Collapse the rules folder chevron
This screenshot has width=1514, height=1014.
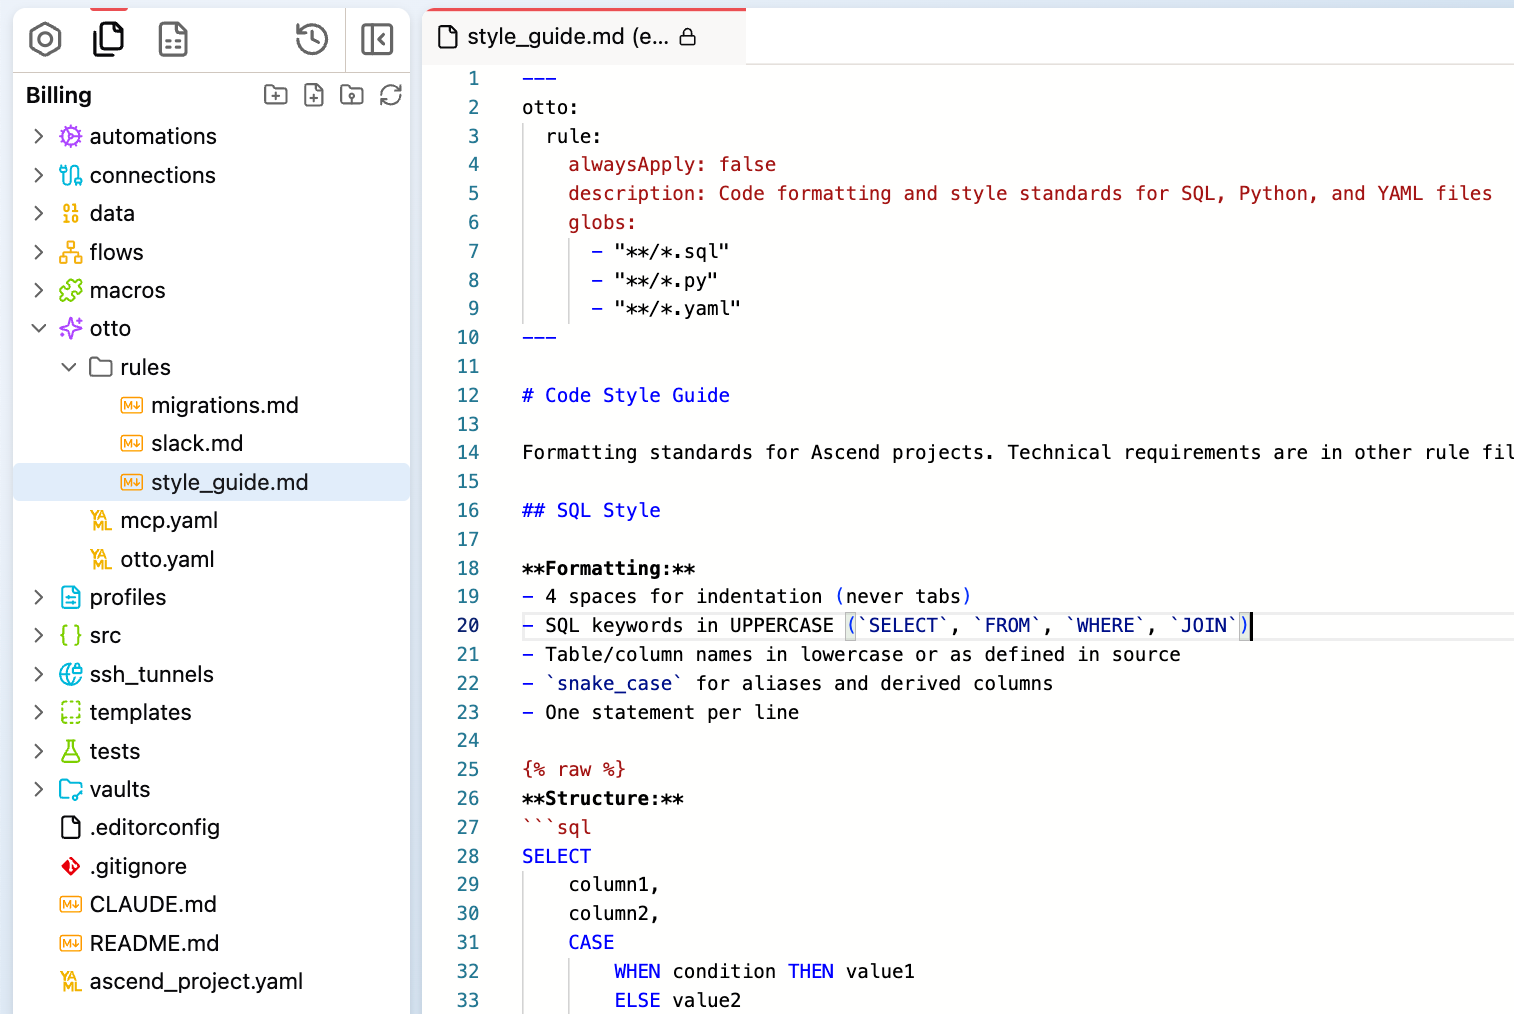click(x=69, y=367)
